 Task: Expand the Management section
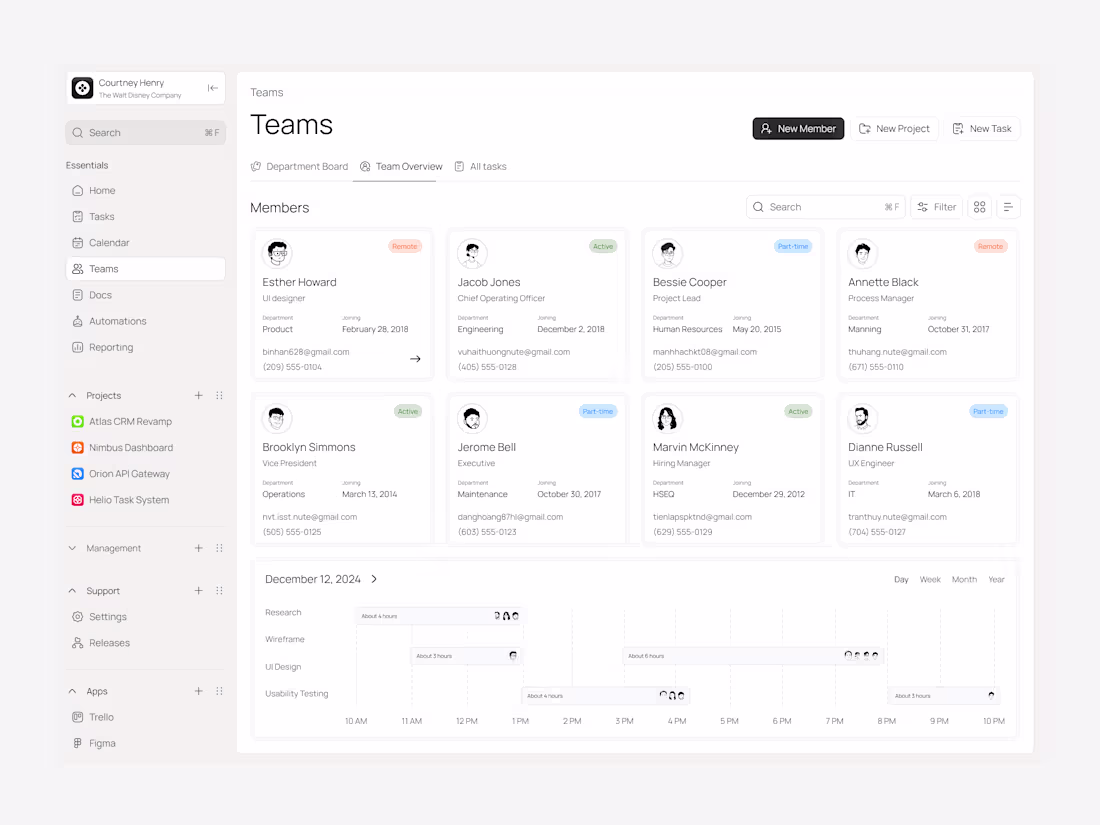71,548
